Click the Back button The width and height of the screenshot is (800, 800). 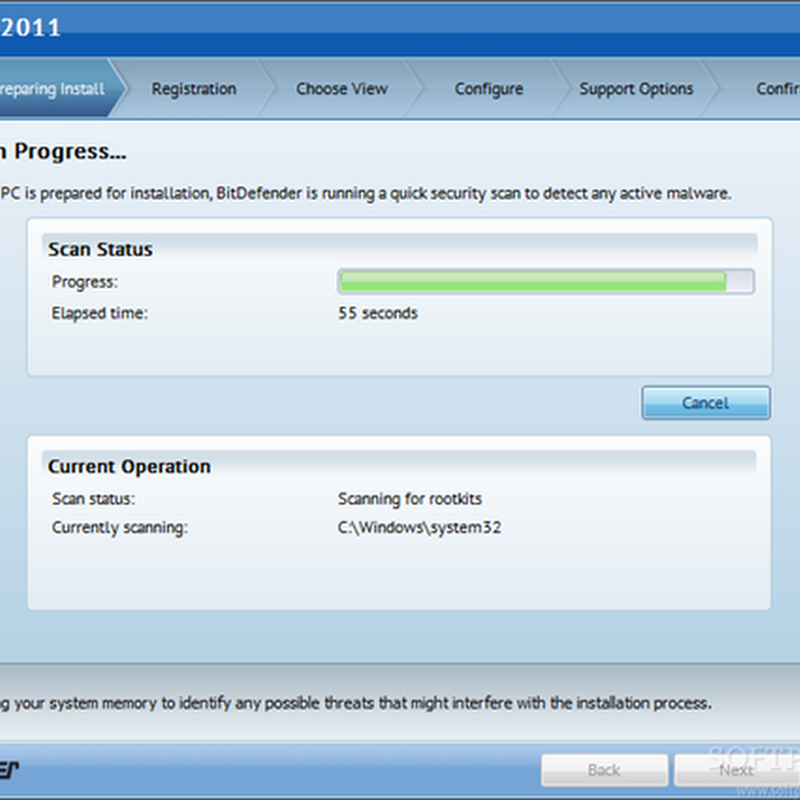pos(604,770)
